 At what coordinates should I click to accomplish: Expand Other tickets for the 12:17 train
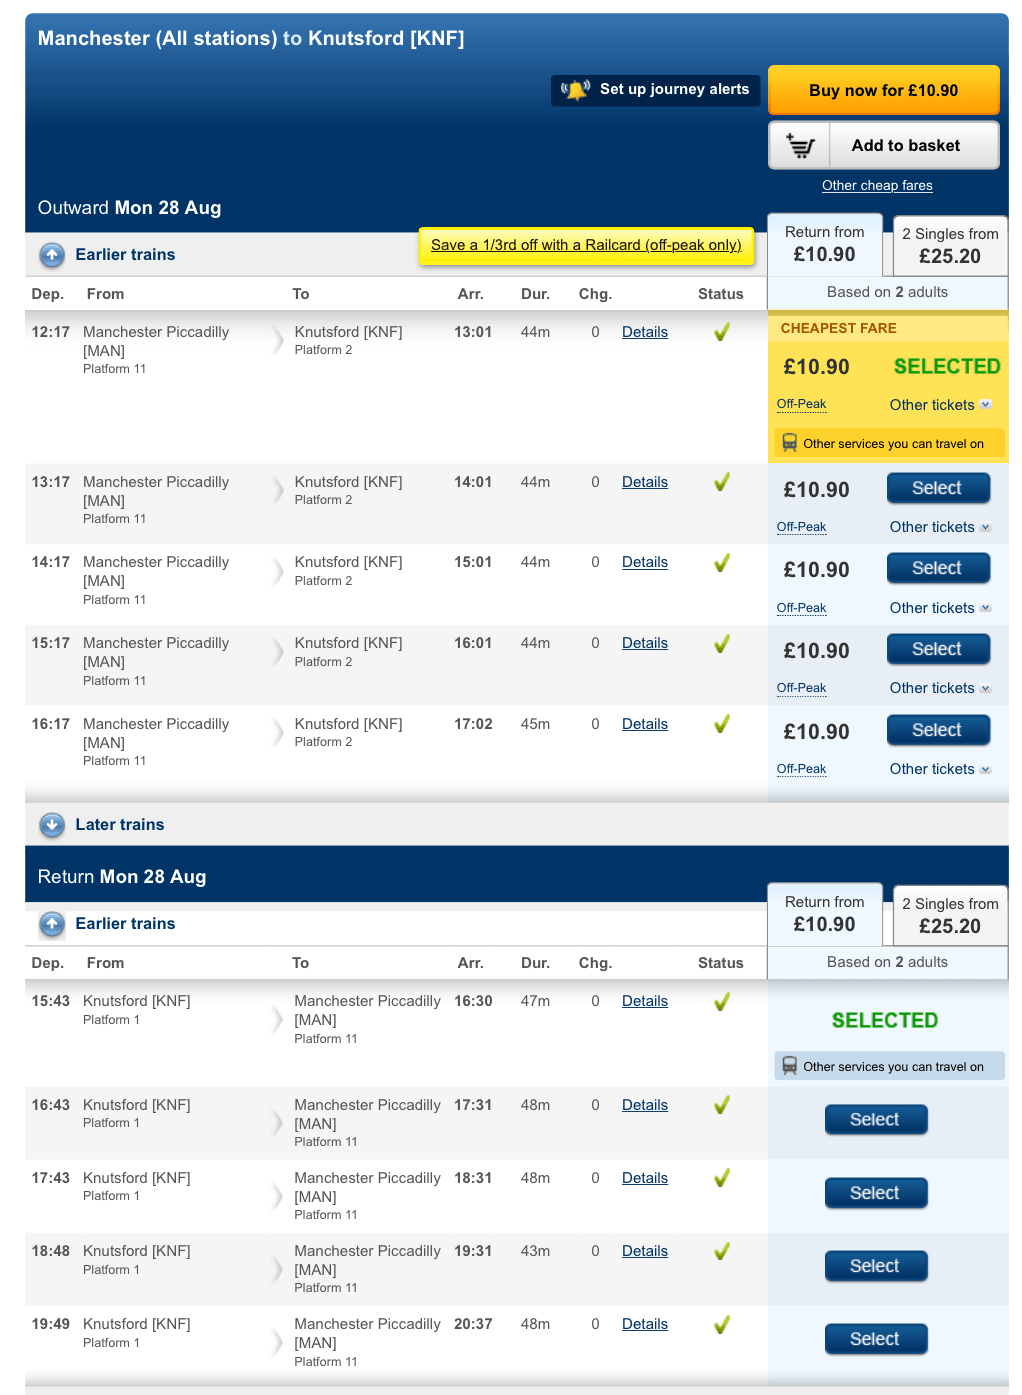[940, 405]
